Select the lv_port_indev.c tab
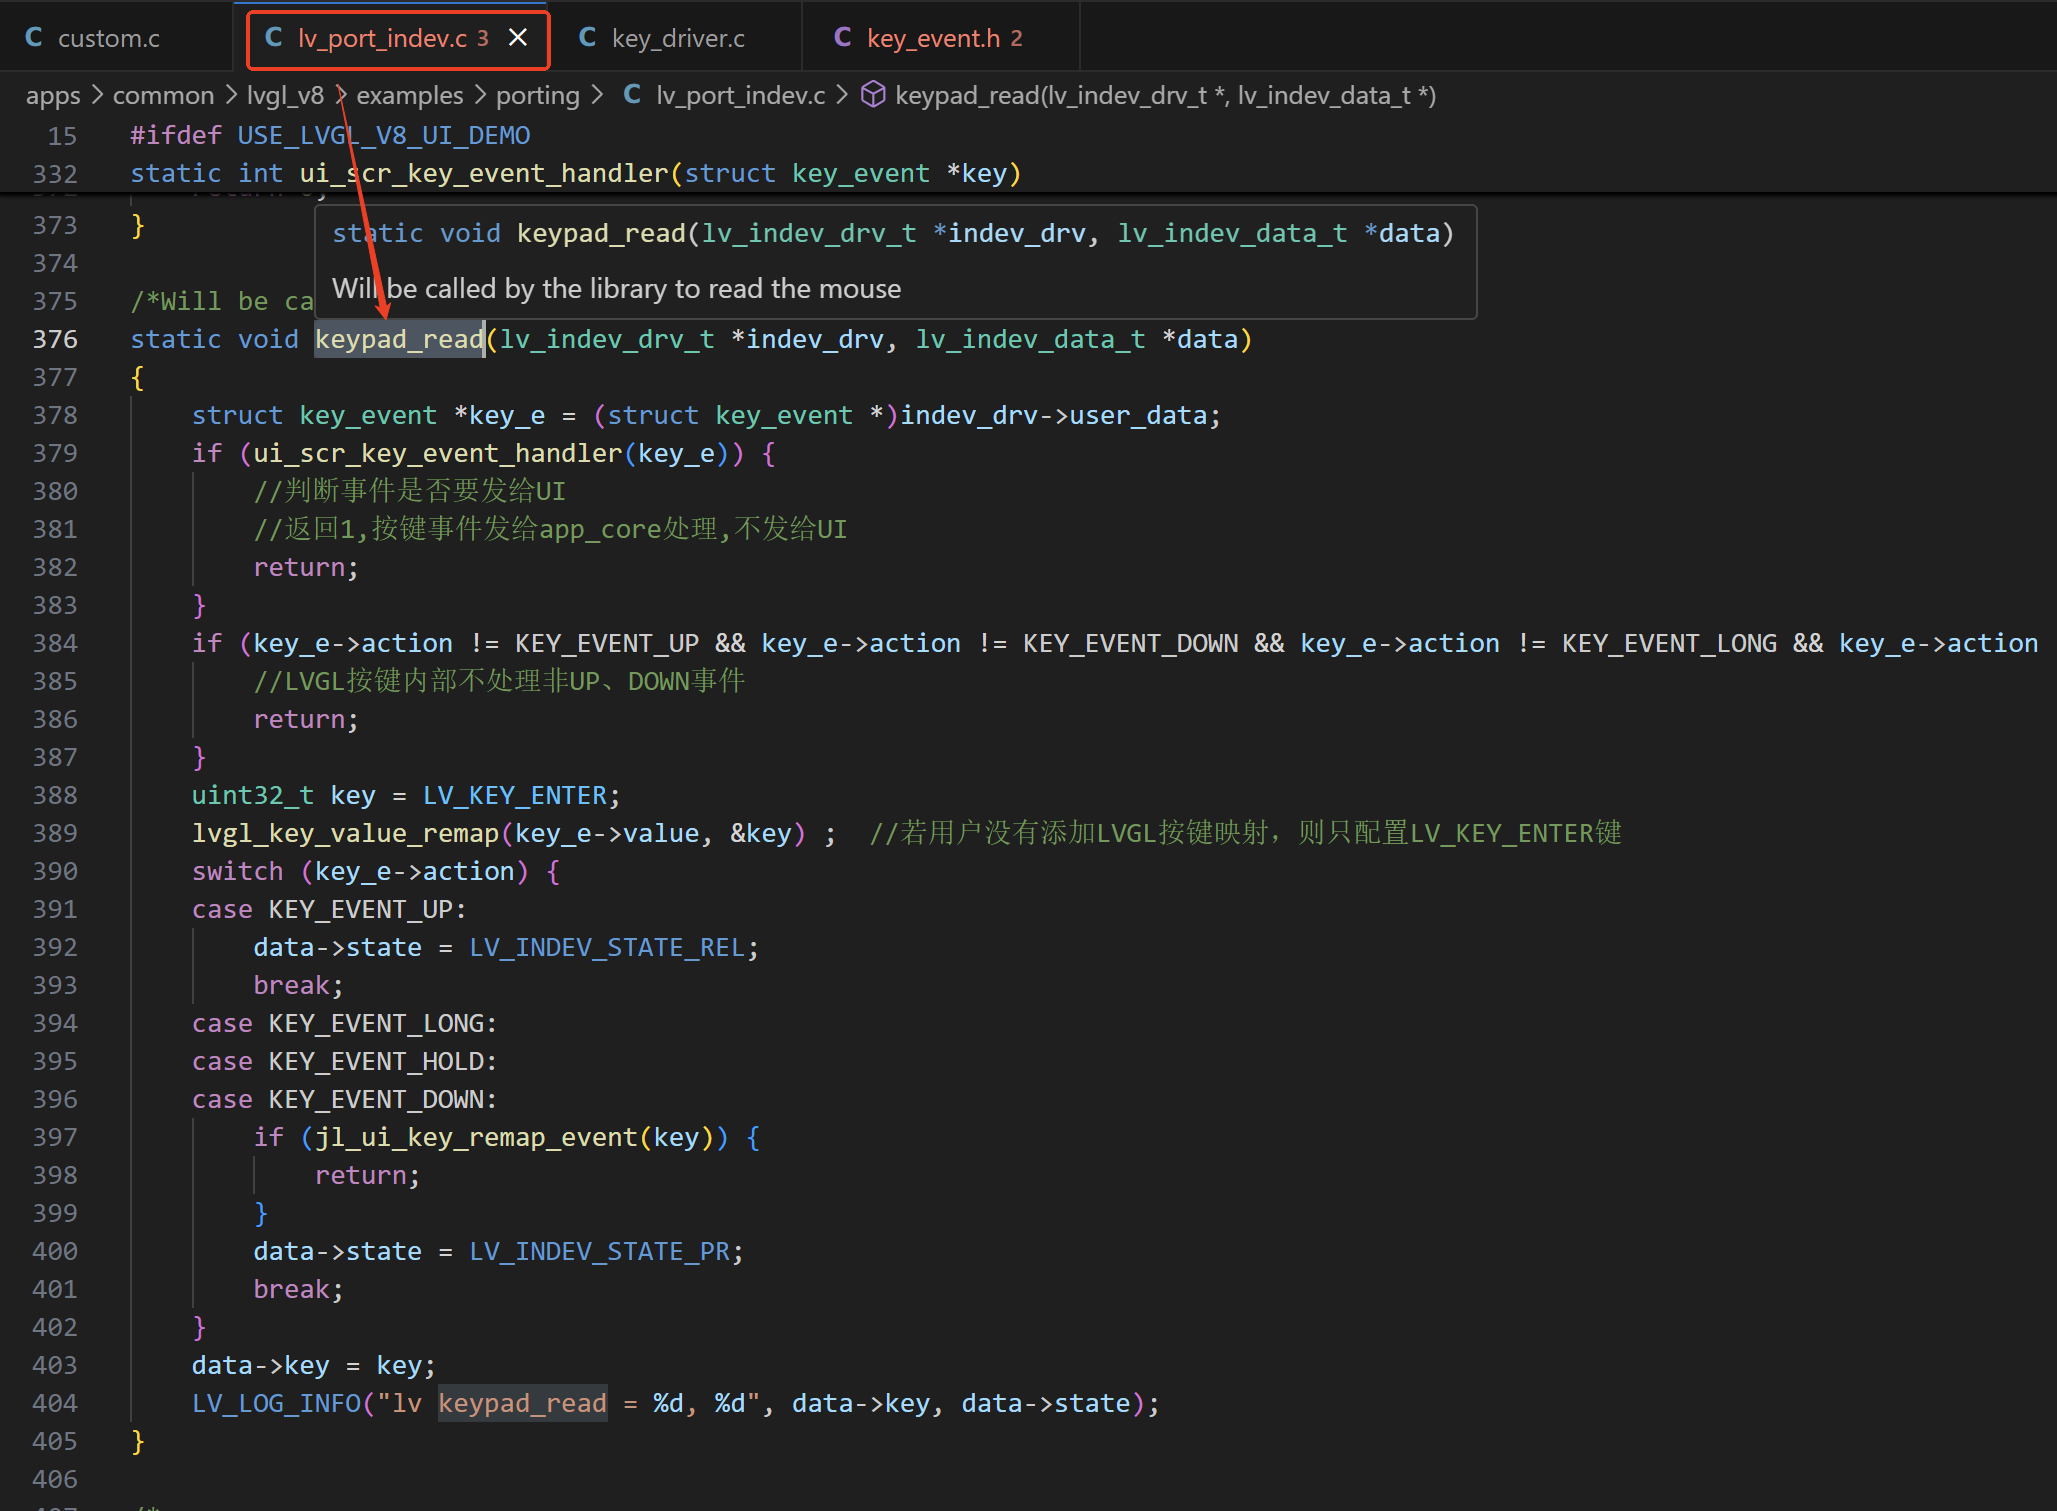Image resolution: width=2057 pixels, height=1511 pixels. [x=382, y=38]
